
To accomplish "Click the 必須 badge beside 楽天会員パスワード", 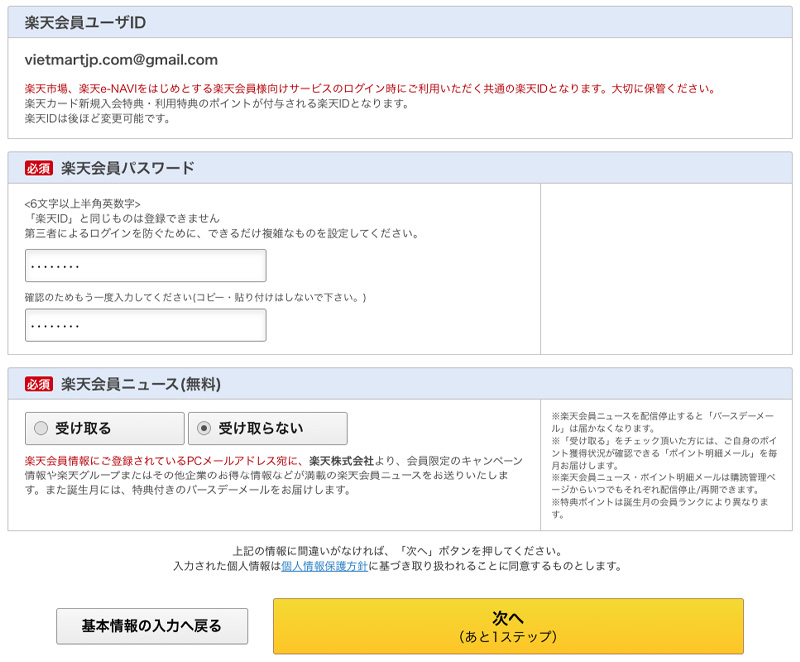I will 38,168.
